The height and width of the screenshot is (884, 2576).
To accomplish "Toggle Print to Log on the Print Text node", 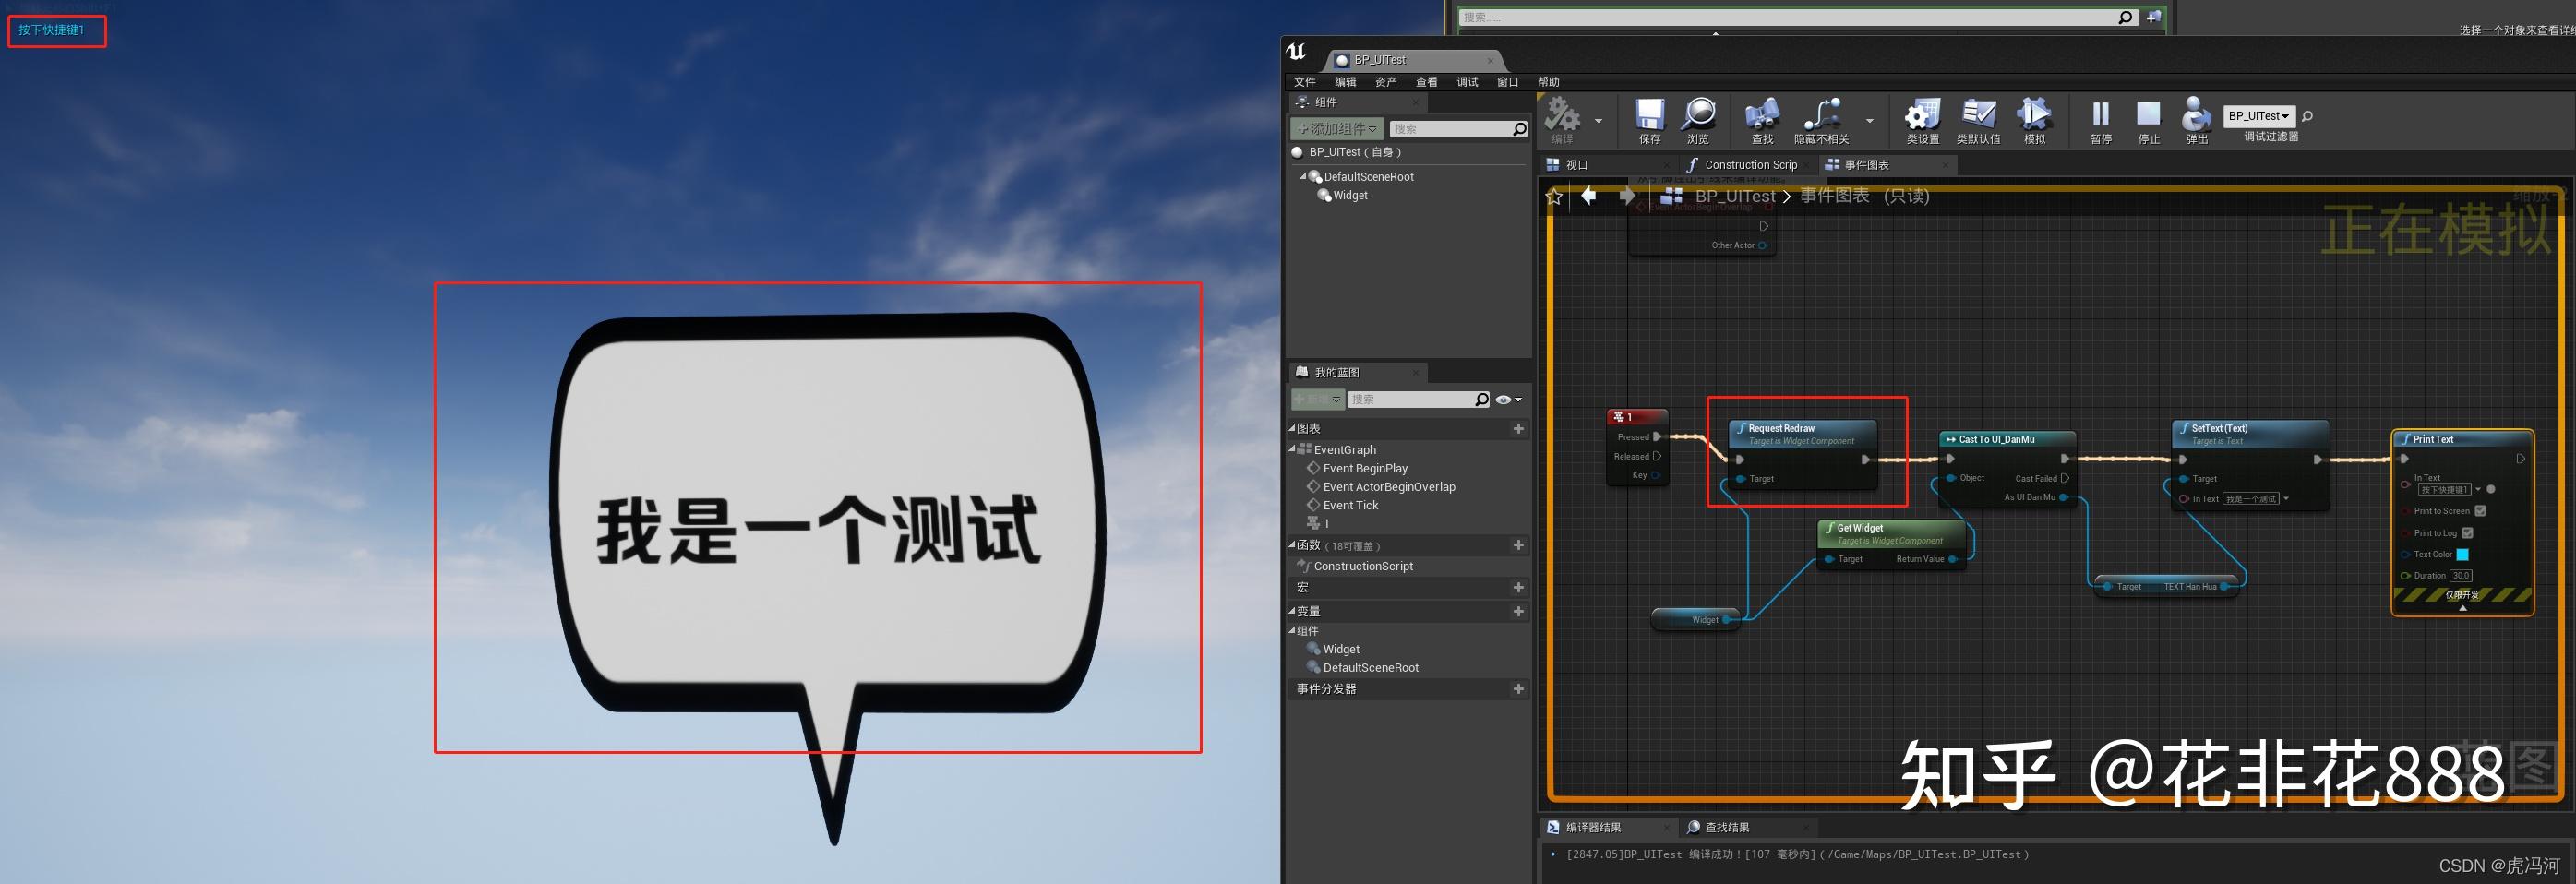I will [2467, 533].
